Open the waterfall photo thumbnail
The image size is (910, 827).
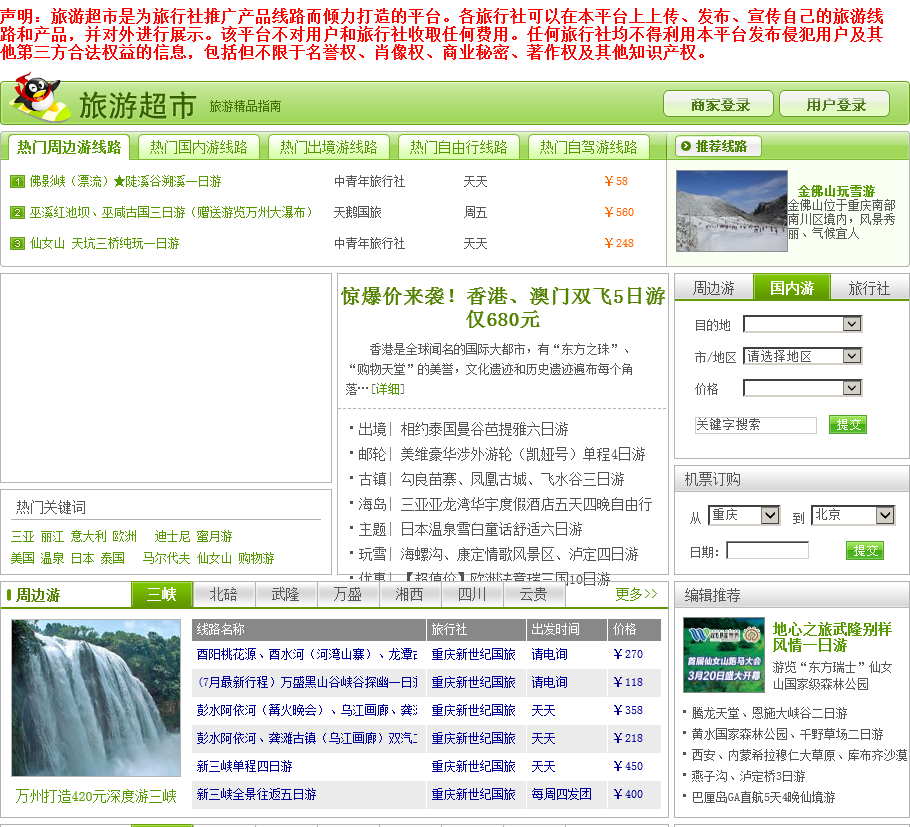coord(96,698)
